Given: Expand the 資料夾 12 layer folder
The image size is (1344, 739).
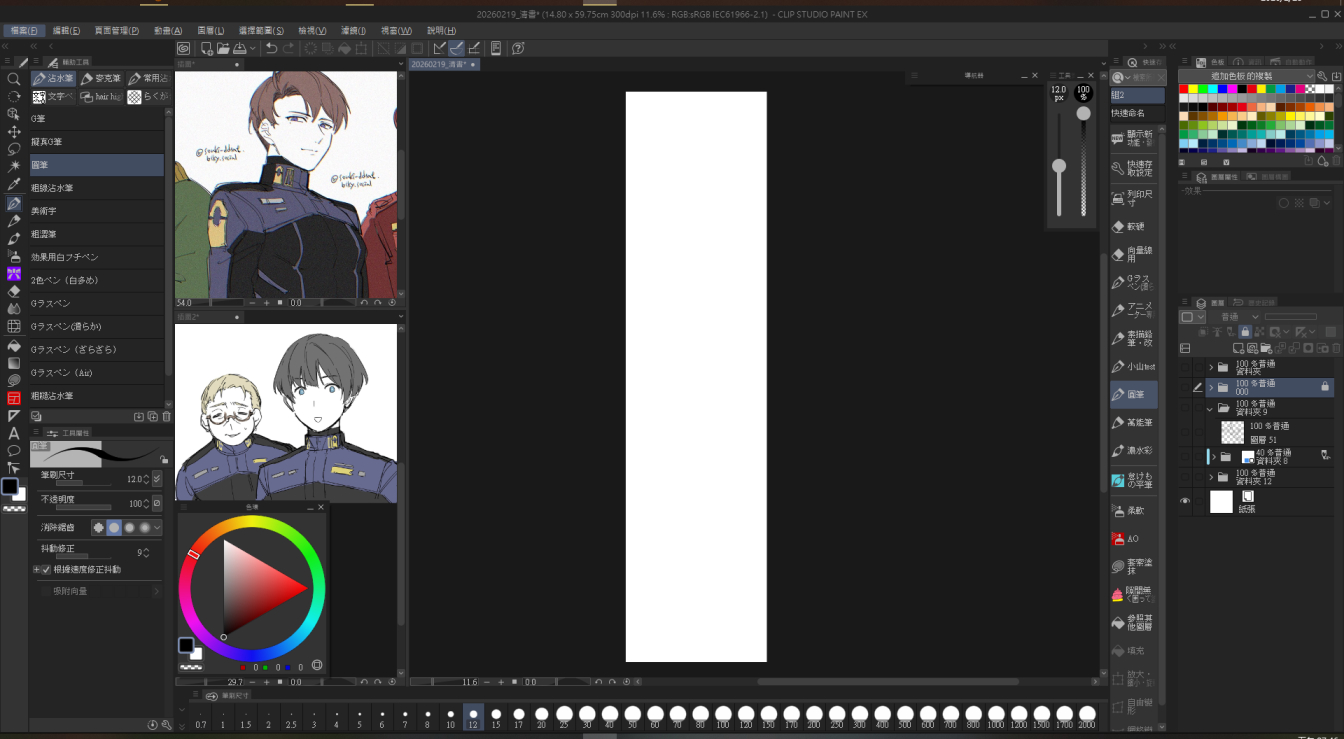Looking at the screenshot, I should [1211, 478].
